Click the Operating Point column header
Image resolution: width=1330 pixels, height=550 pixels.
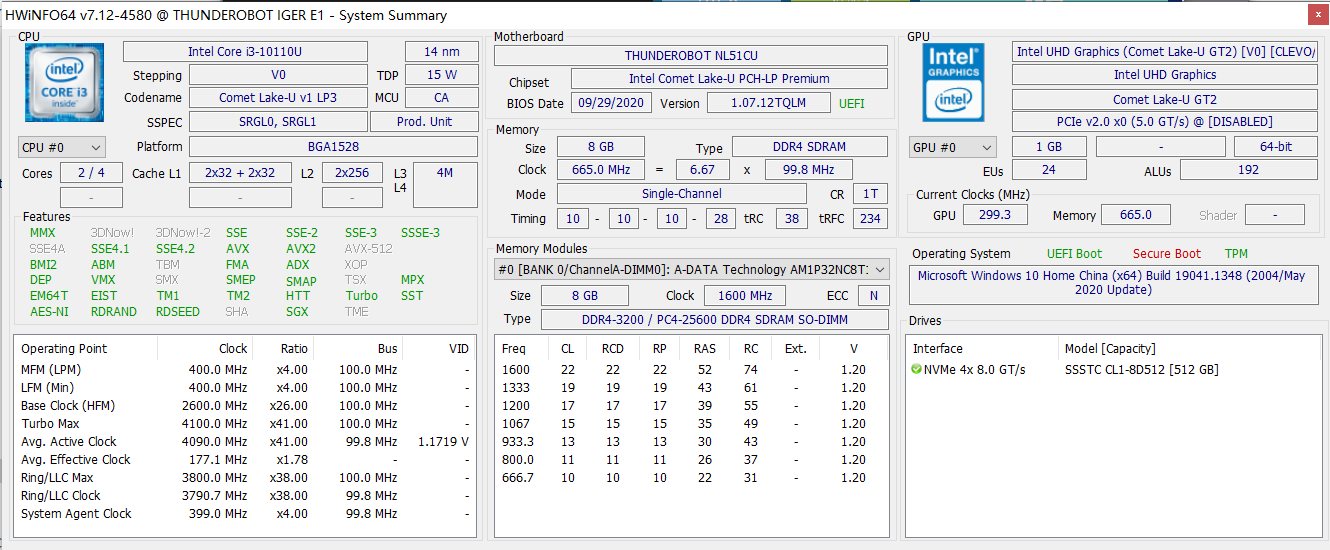64,349
